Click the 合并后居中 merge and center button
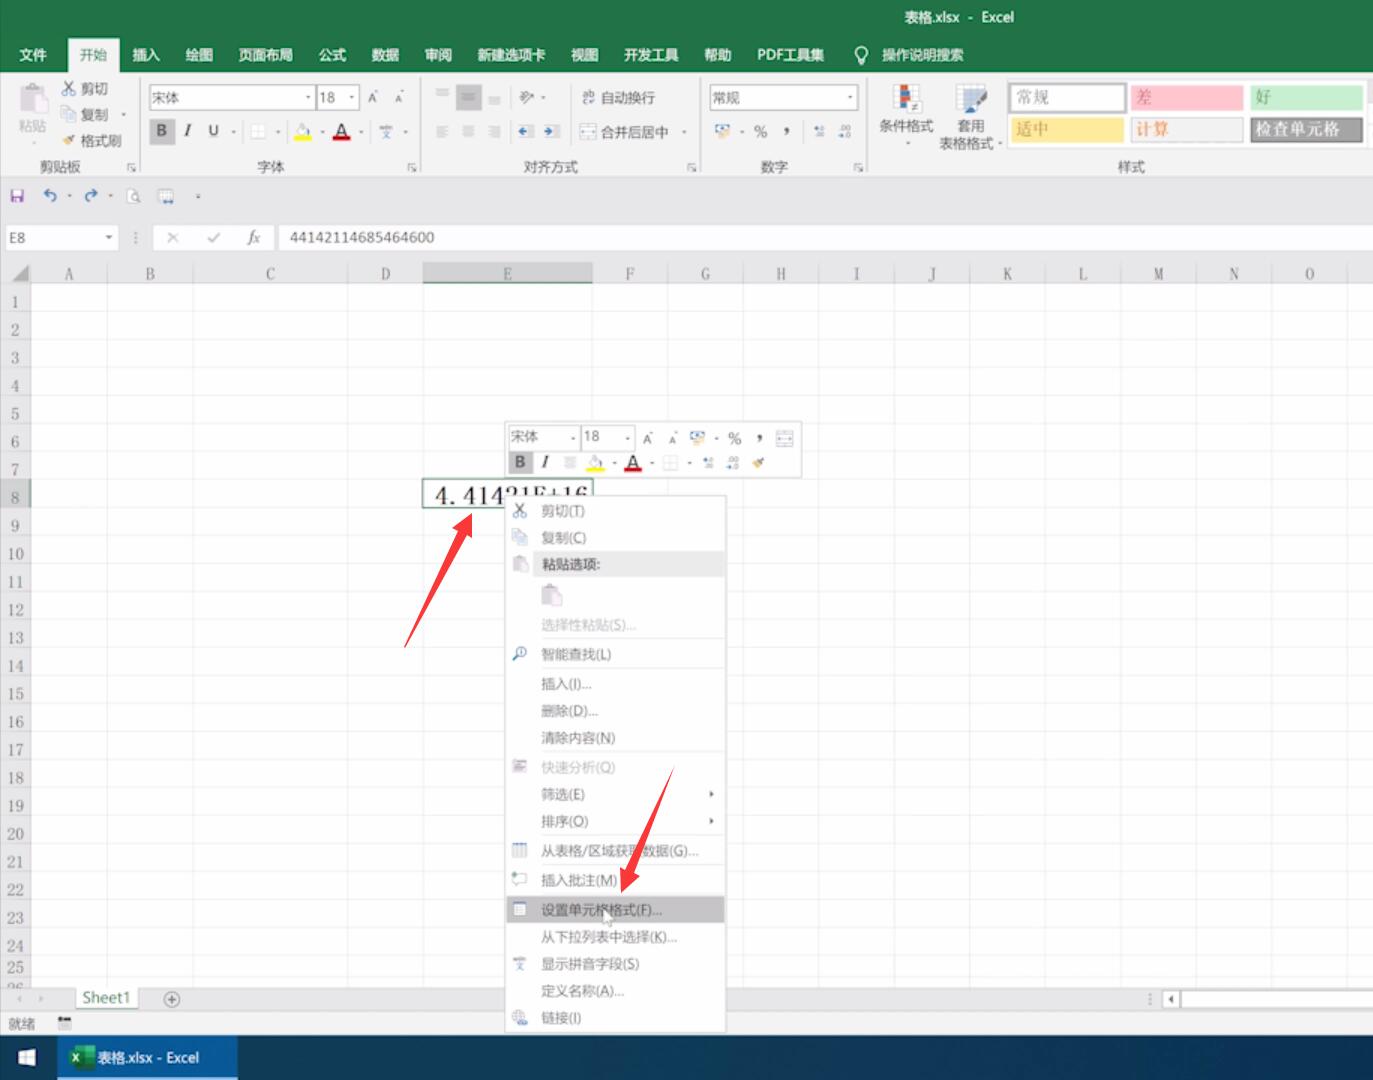Image resolution: width=1373 pixels, height=1080 pixels. point(625,131)
